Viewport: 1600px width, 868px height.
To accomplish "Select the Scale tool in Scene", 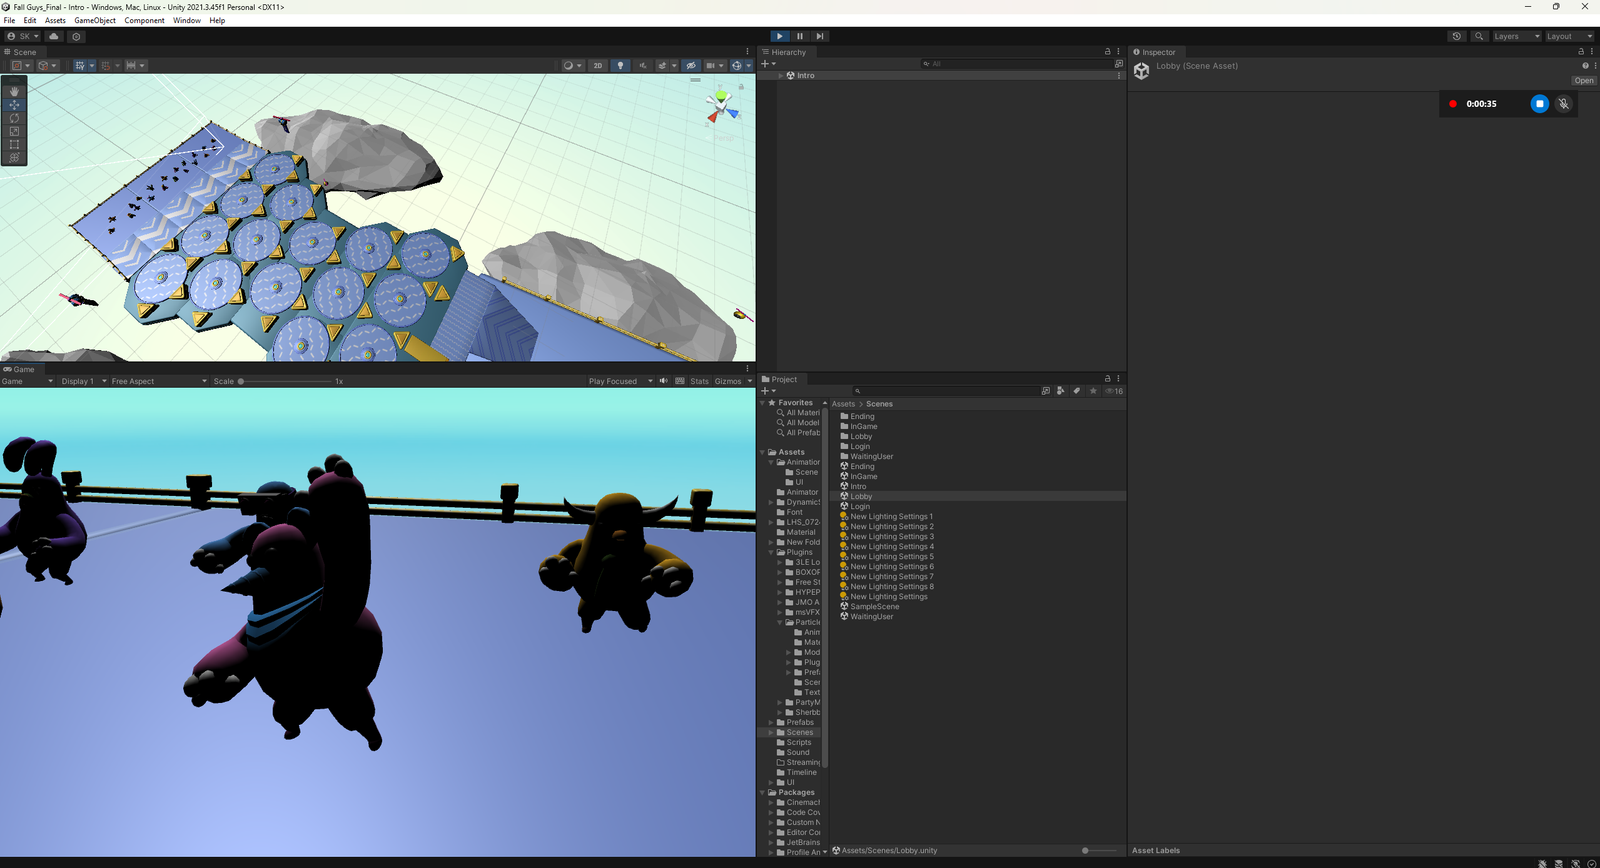I will coord(14,131).
